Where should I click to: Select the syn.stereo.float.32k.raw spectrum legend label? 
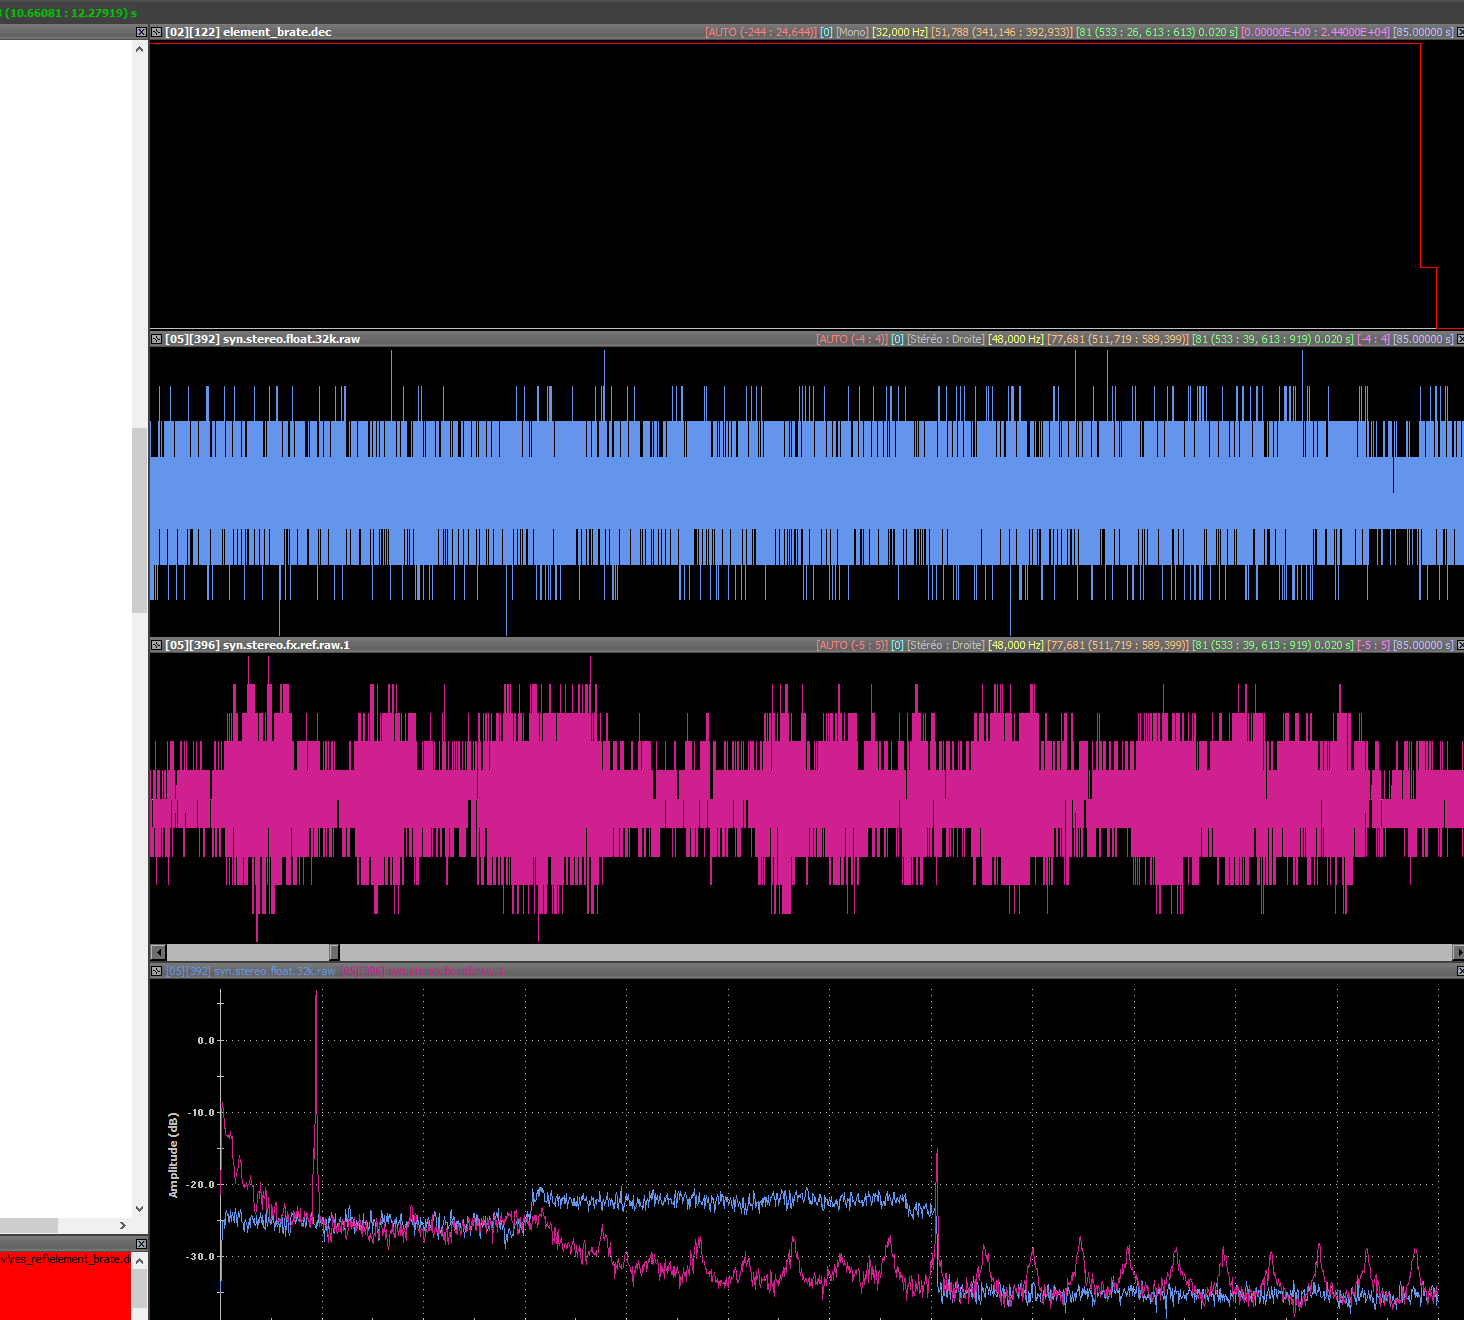point(250,971)
